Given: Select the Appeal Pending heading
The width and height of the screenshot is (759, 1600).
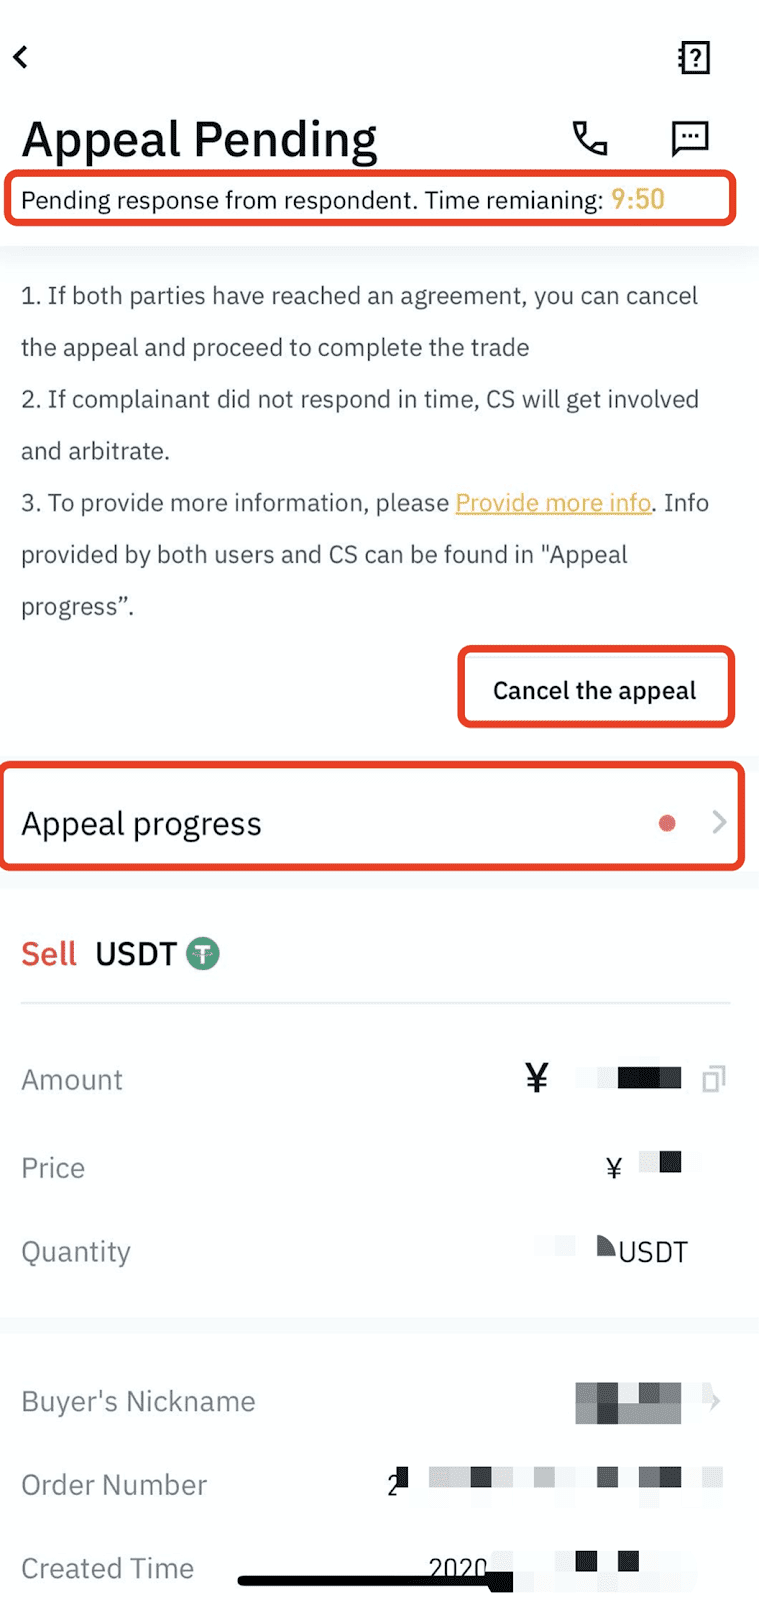Looking at the screenshot, I should (199, 139).
